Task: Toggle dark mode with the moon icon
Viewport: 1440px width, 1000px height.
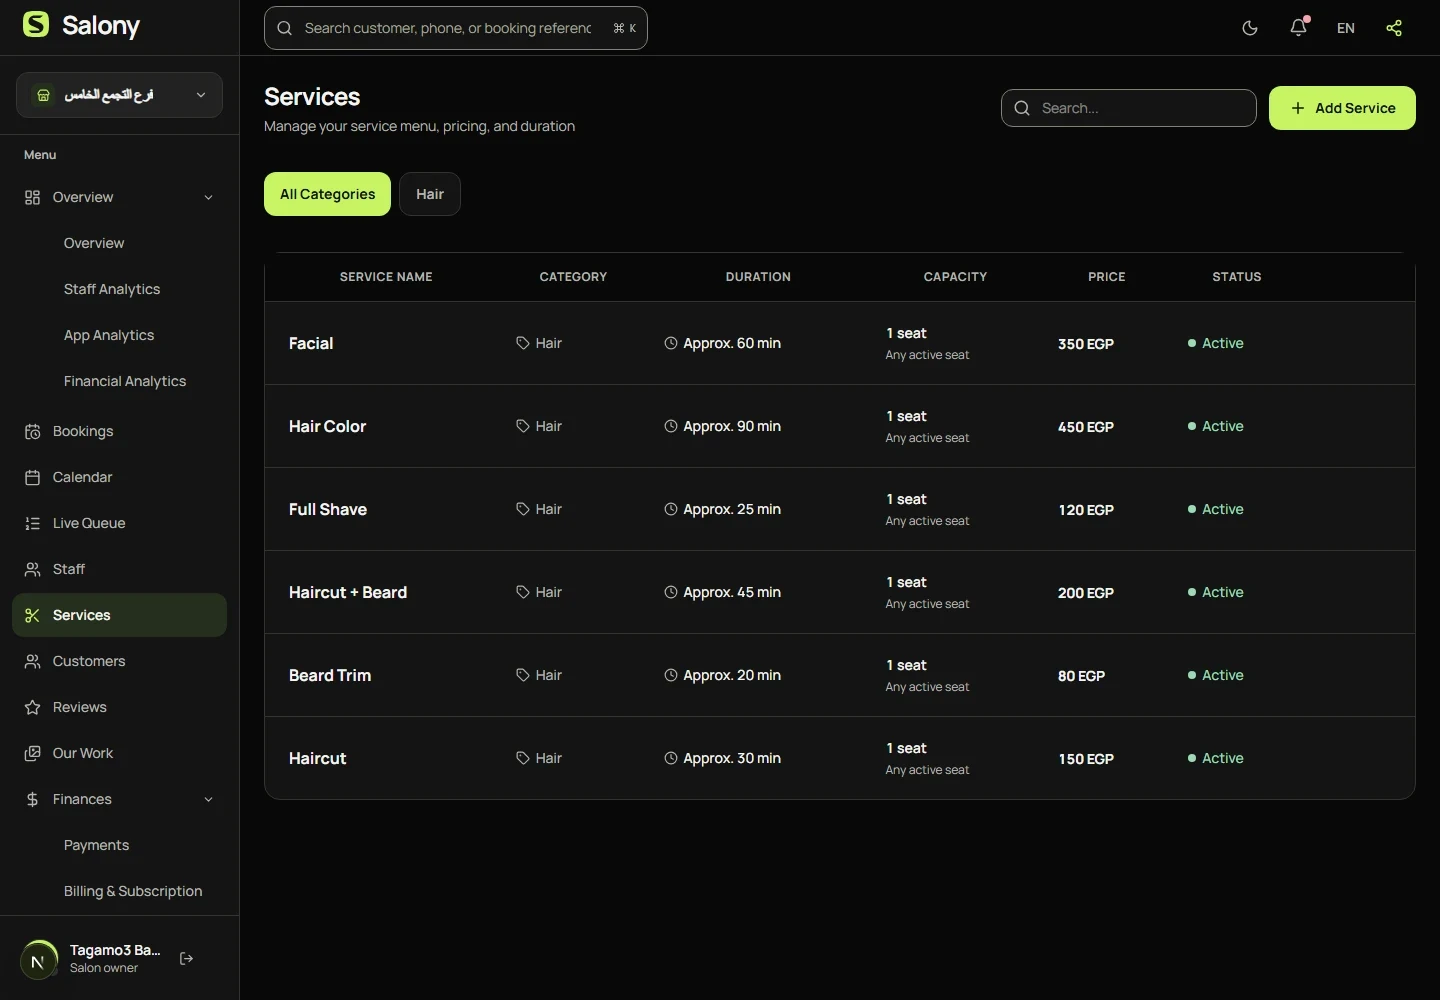Action: click(x=1250, y=28)
